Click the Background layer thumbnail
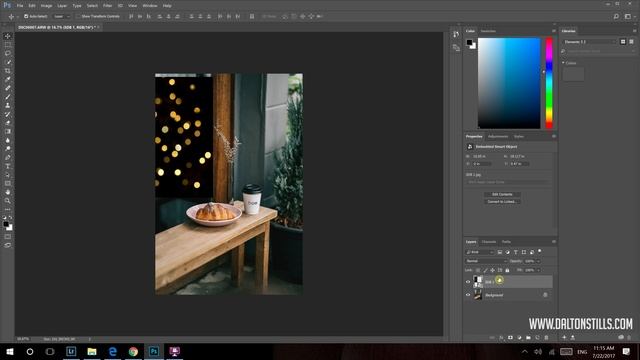 [478, 295]
